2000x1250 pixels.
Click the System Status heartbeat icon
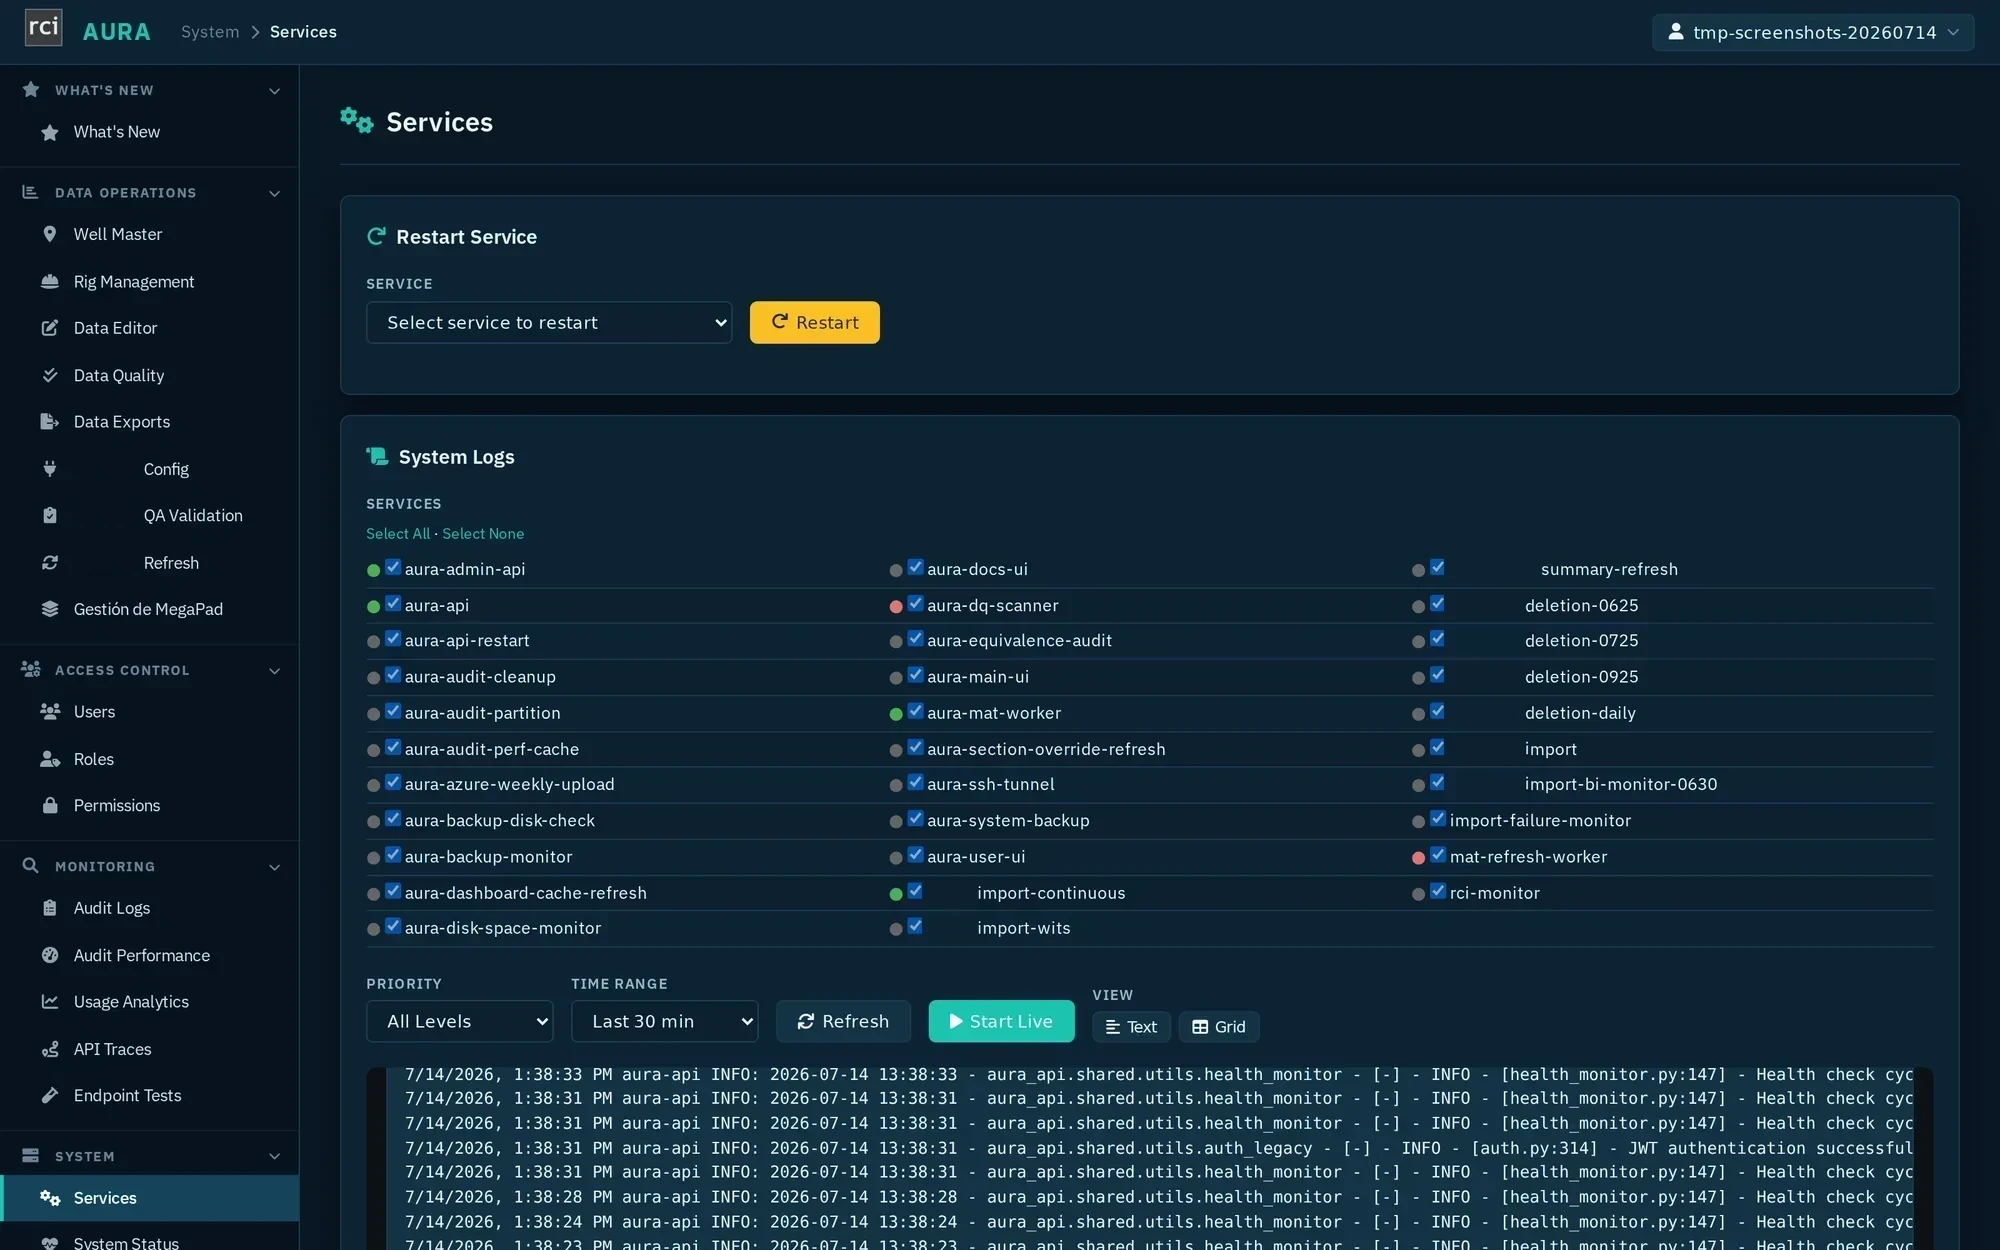[49, 1243]
